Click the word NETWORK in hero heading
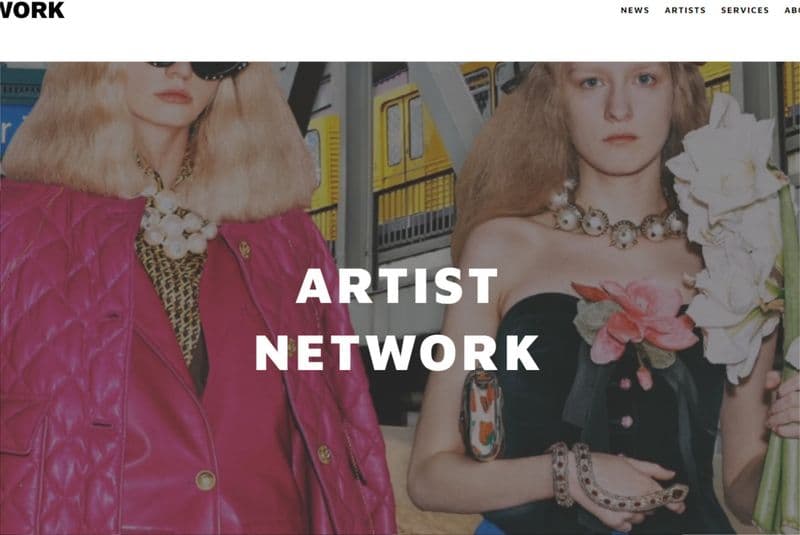This screenshot has height=535, width=800. [396, 352]
